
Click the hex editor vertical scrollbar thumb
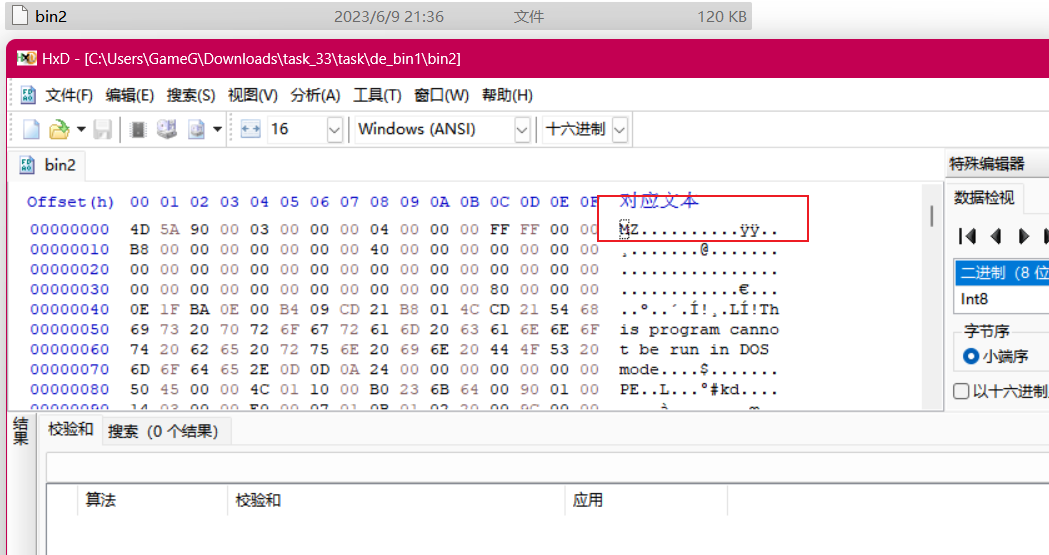click(931, 216)
